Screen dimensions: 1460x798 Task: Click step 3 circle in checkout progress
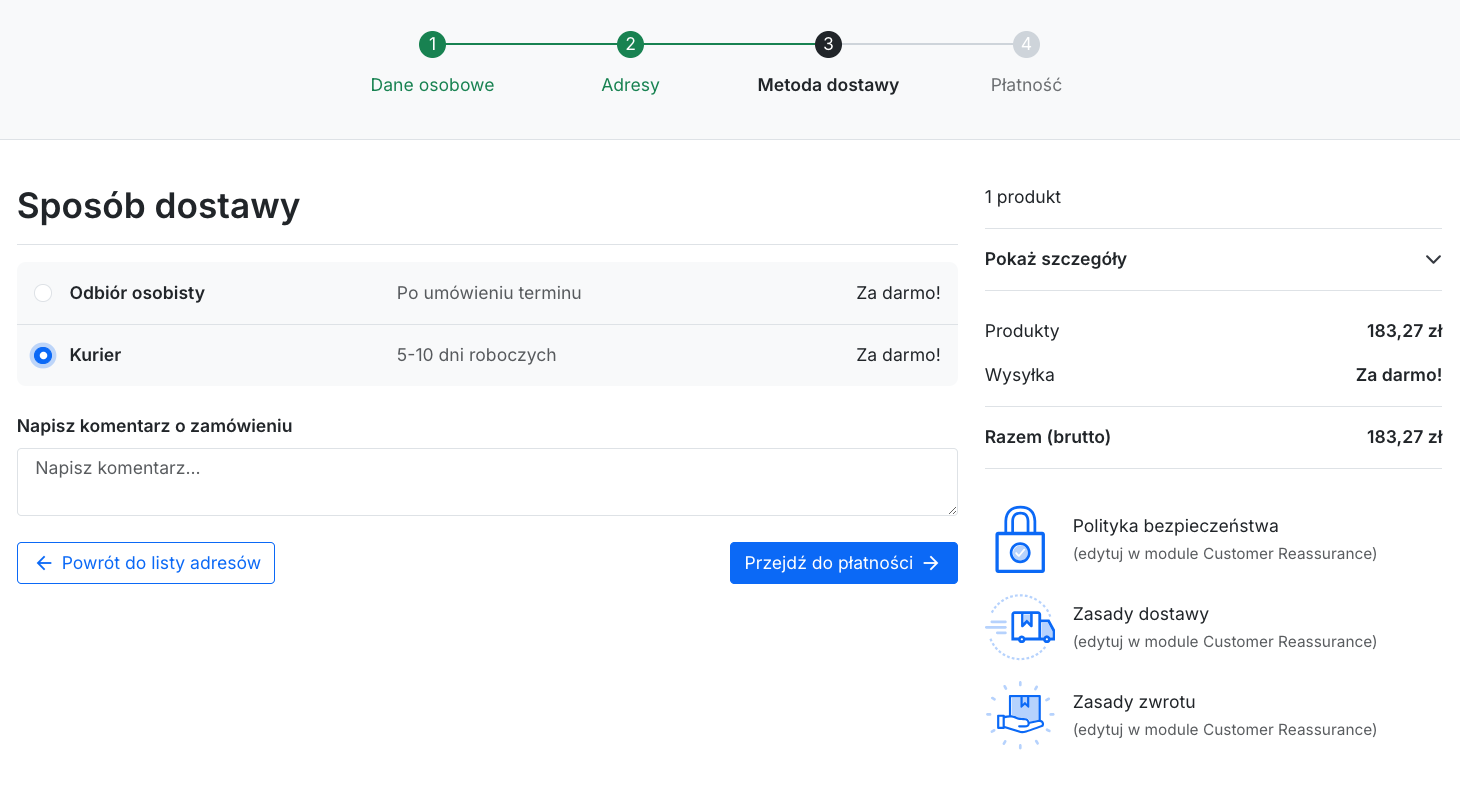coord(828,44)
